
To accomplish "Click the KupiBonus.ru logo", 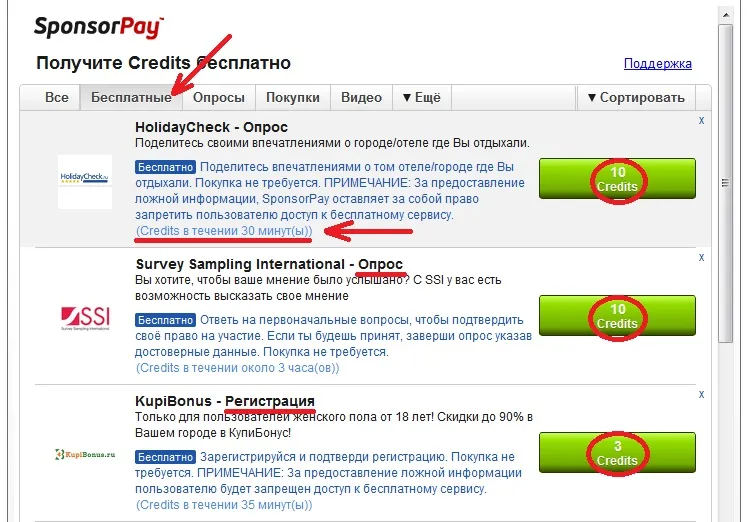I will [x=85, y=455].
